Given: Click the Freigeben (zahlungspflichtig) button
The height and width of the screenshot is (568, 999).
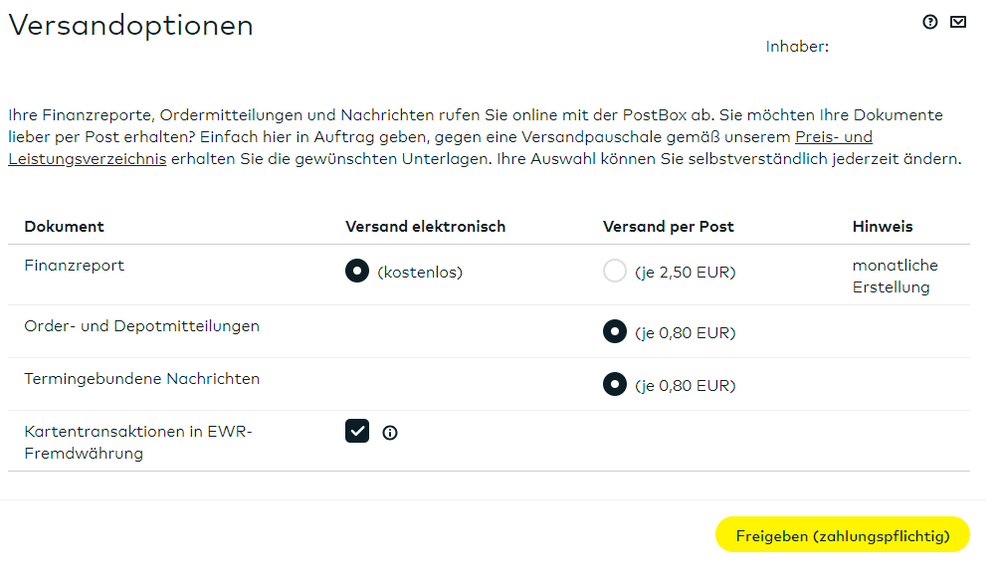Looking at the screenshot, I should tap(842, 535).
